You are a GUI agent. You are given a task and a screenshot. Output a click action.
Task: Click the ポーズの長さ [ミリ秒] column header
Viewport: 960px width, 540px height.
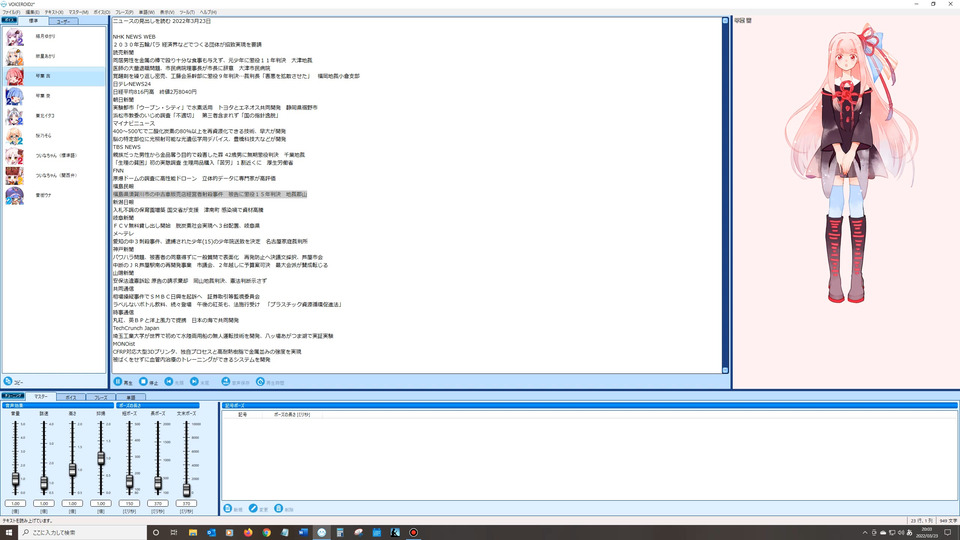[291, 414]
